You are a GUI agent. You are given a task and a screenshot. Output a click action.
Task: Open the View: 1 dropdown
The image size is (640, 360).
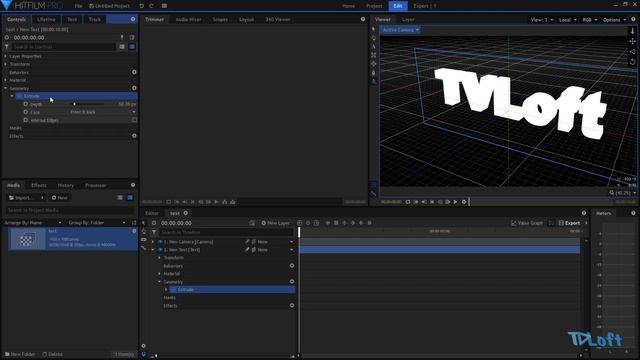(x=542, y=20)
